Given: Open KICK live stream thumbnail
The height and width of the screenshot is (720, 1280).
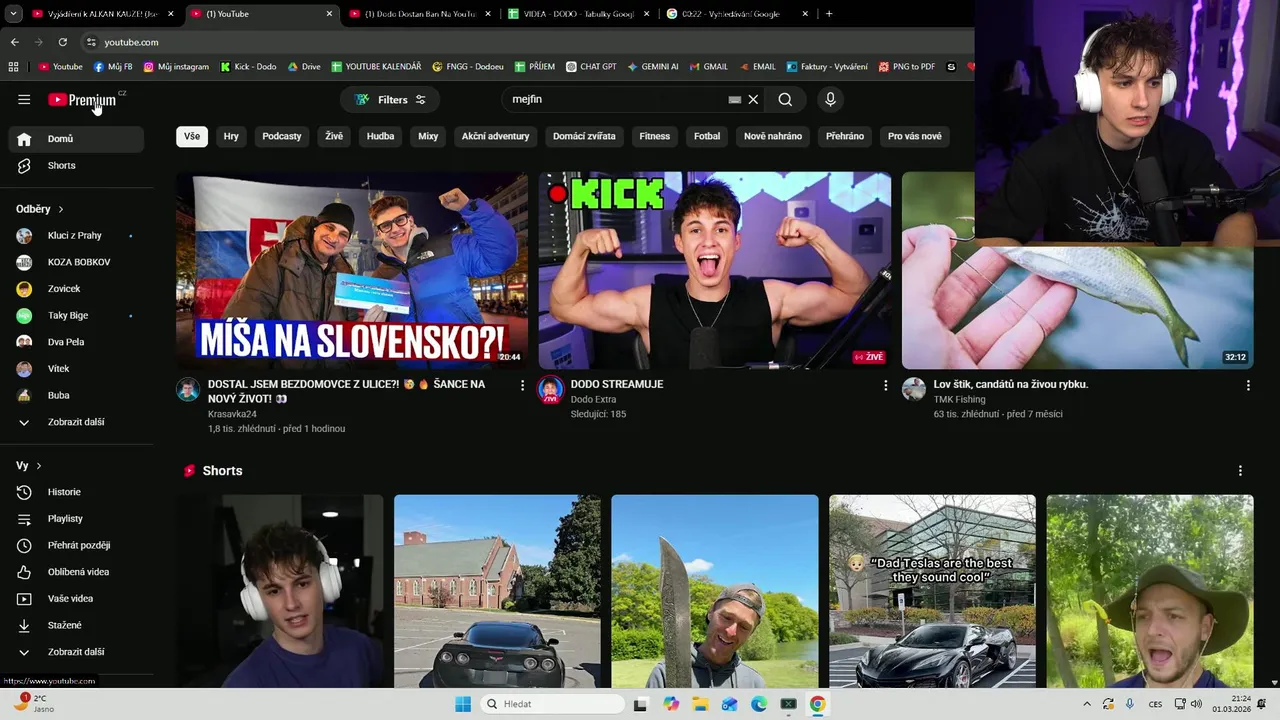Looking at the screenshot, I should [x=715, y=271].
